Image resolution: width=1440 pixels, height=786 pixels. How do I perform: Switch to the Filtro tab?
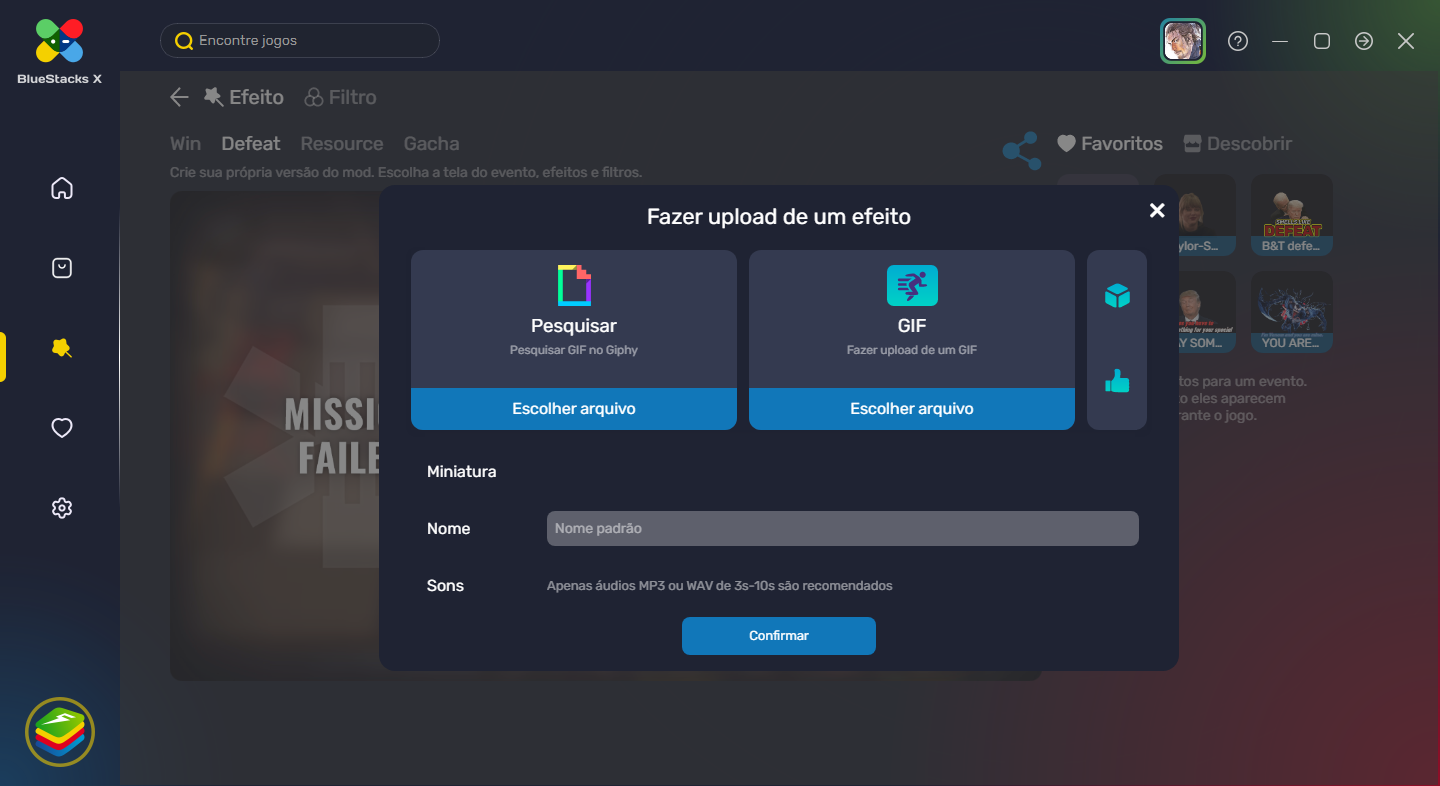pyautogui.click(x=341, y=97)
